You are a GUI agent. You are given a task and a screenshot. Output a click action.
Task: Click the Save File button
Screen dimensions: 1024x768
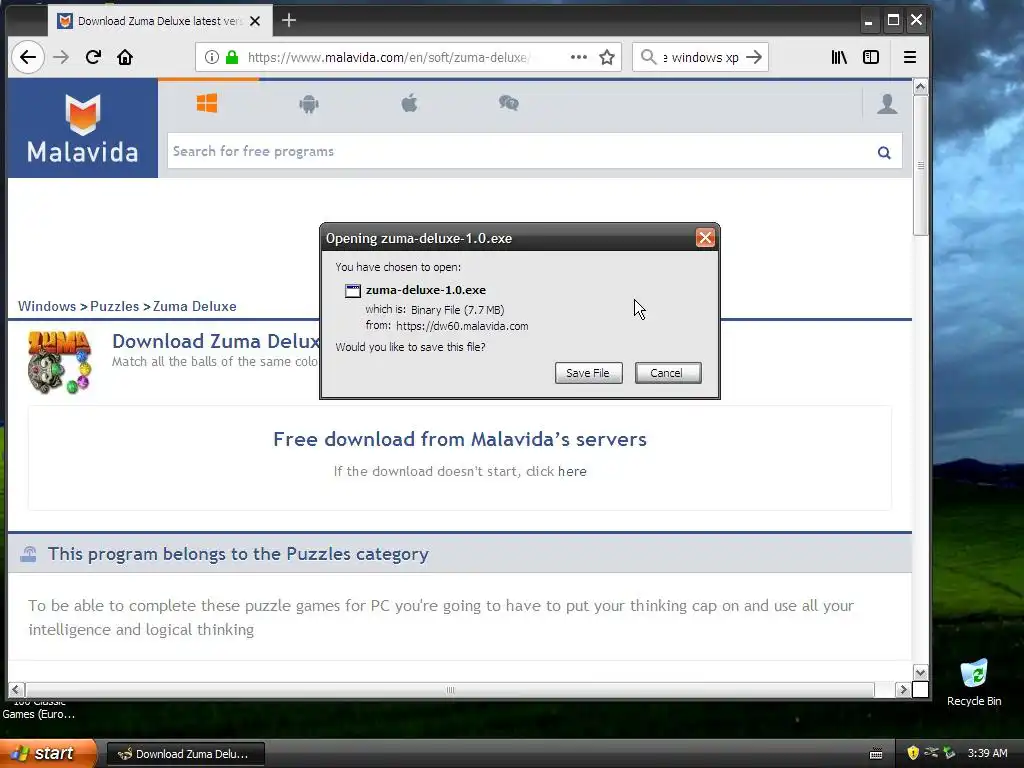pyautogui.click(x=588, y=373)
